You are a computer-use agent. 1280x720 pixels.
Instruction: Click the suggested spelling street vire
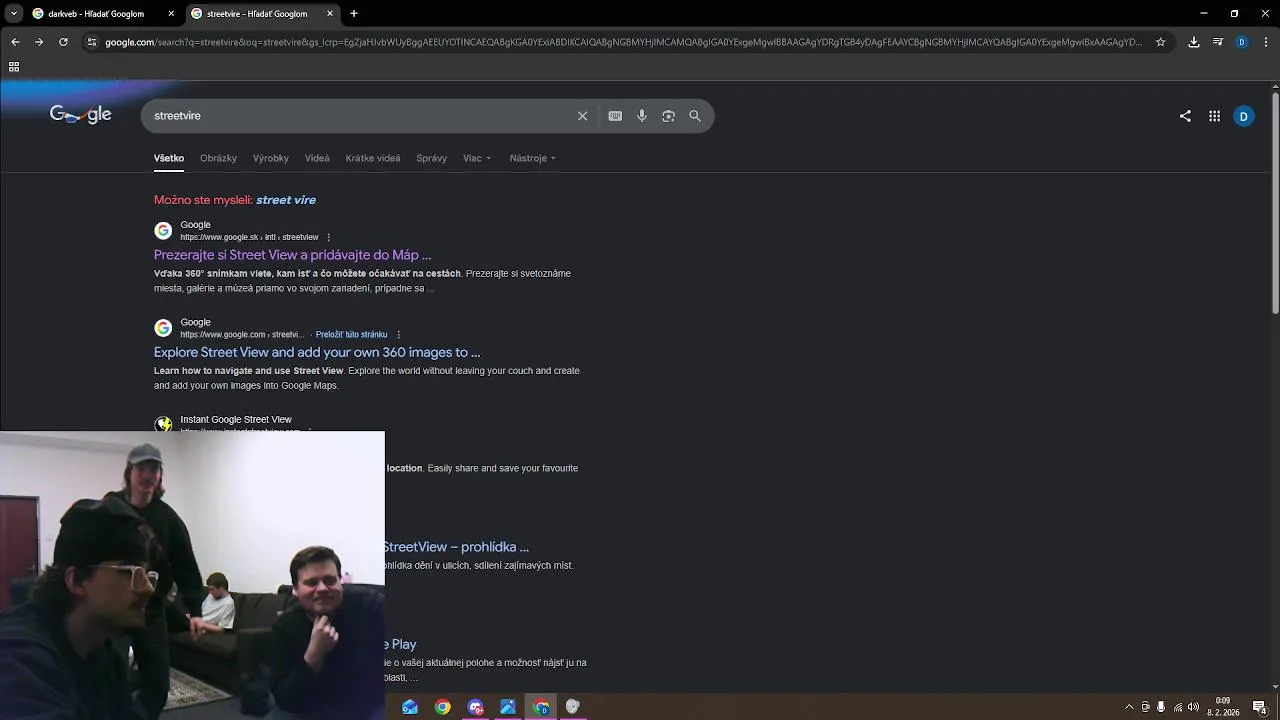click(x=286, y=200)
